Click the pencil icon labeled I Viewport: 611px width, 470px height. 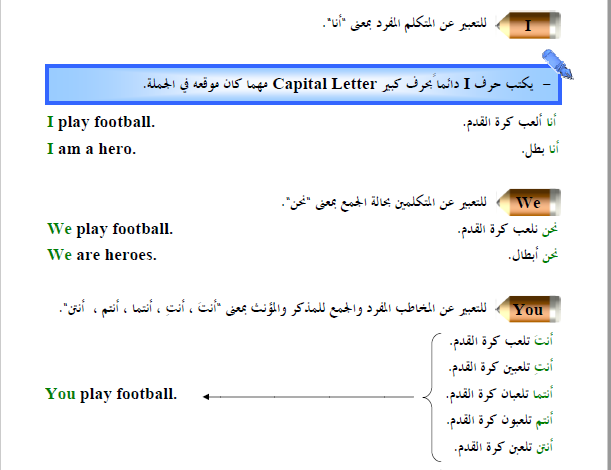click(528, 25)
